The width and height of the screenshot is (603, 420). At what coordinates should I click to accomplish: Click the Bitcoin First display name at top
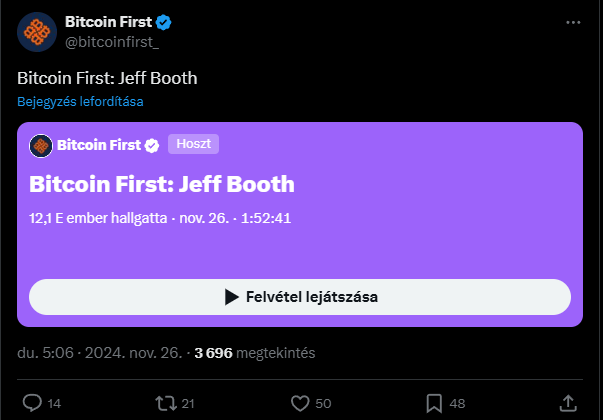click(x=108, y=22)
